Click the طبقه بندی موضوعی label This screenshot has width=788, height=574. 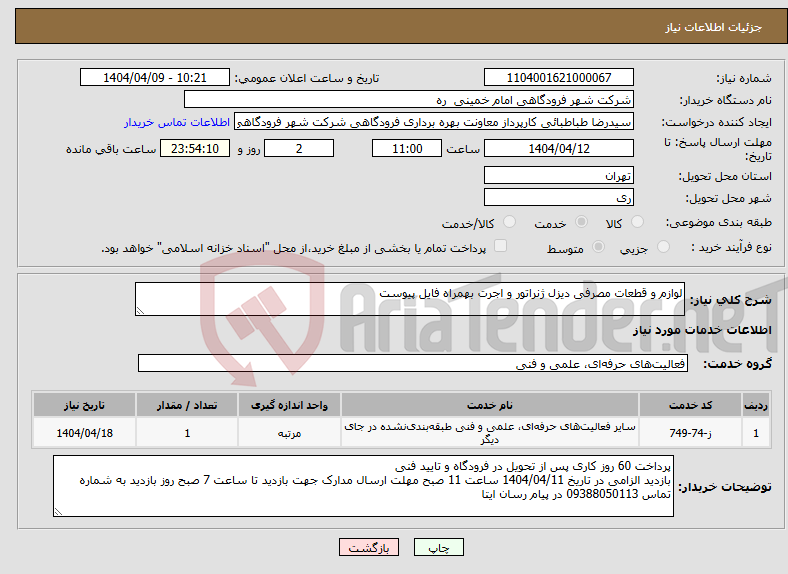click(x=719, y=222)
